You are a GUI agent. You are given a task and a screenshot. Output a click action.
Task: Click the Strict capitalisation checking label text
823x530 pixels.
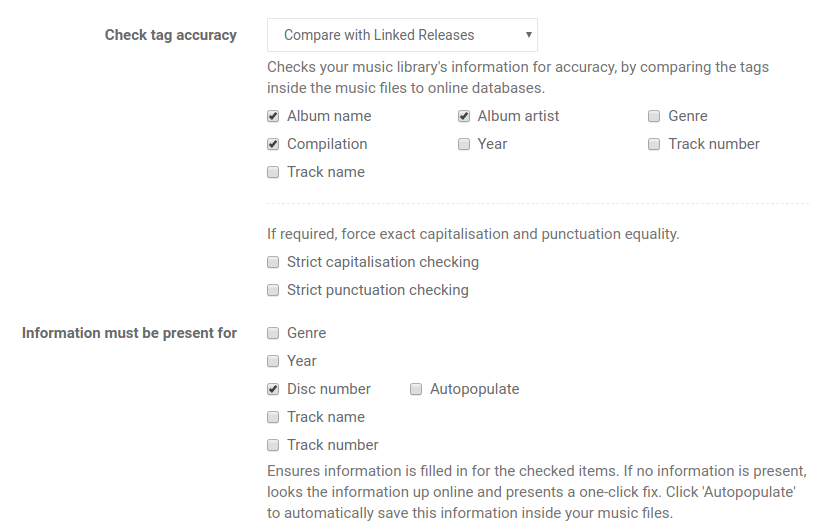383,262
